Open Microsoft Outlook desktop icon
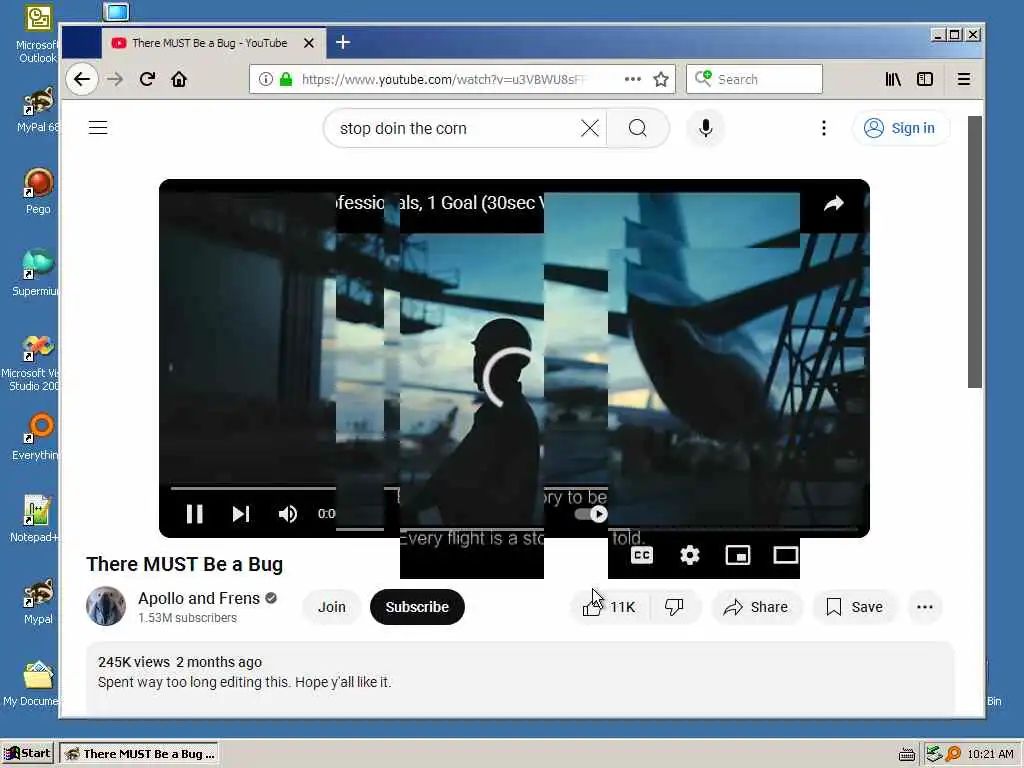Viewport: 1024px width, 768px height. point(38,34)
